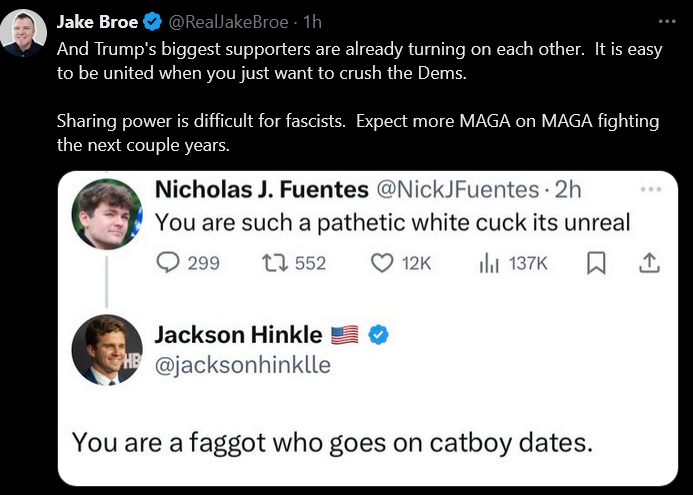Click the repost arrows icon
This screenshot has width=693, height=495.
[273, 263]
